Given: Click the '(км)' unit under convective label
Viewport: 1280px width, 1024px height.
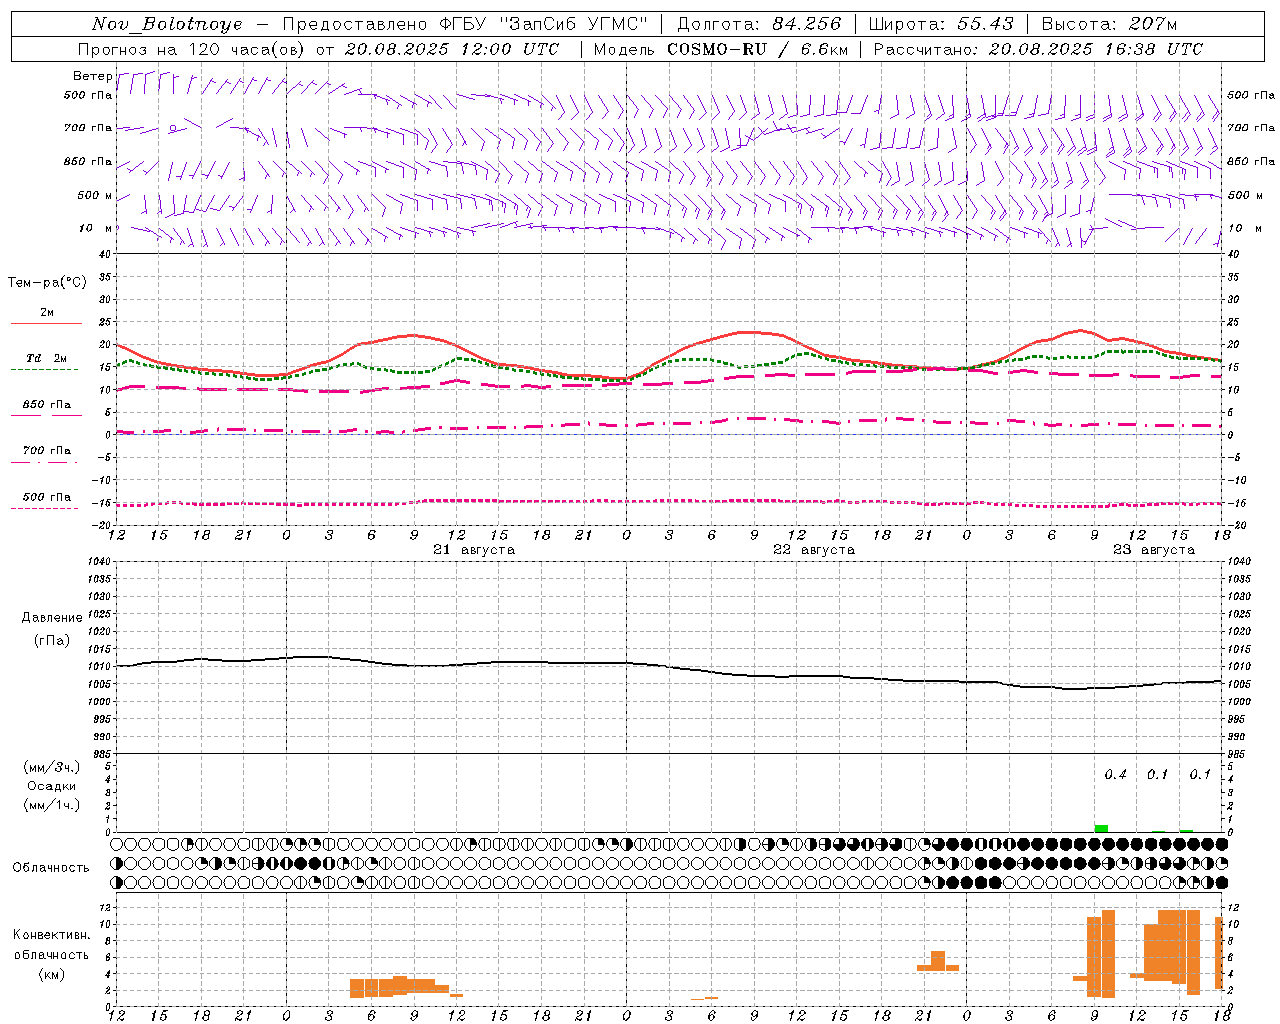Looking at the screenshot, I should [52, 974].
